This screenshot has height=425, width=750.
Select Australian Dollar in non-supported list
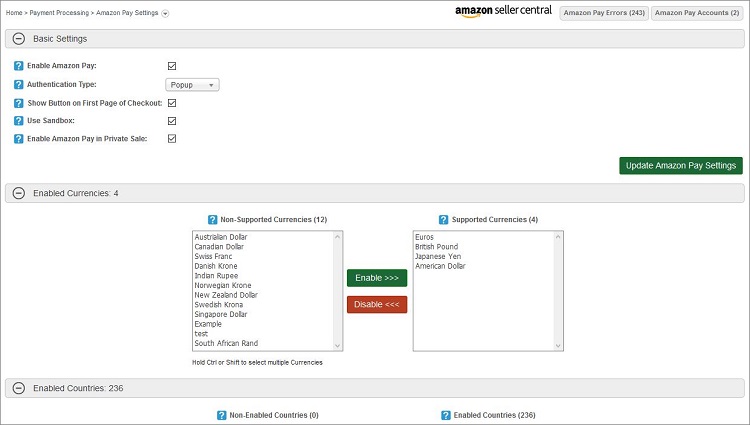pyautogui.click(x=221, y=237)
